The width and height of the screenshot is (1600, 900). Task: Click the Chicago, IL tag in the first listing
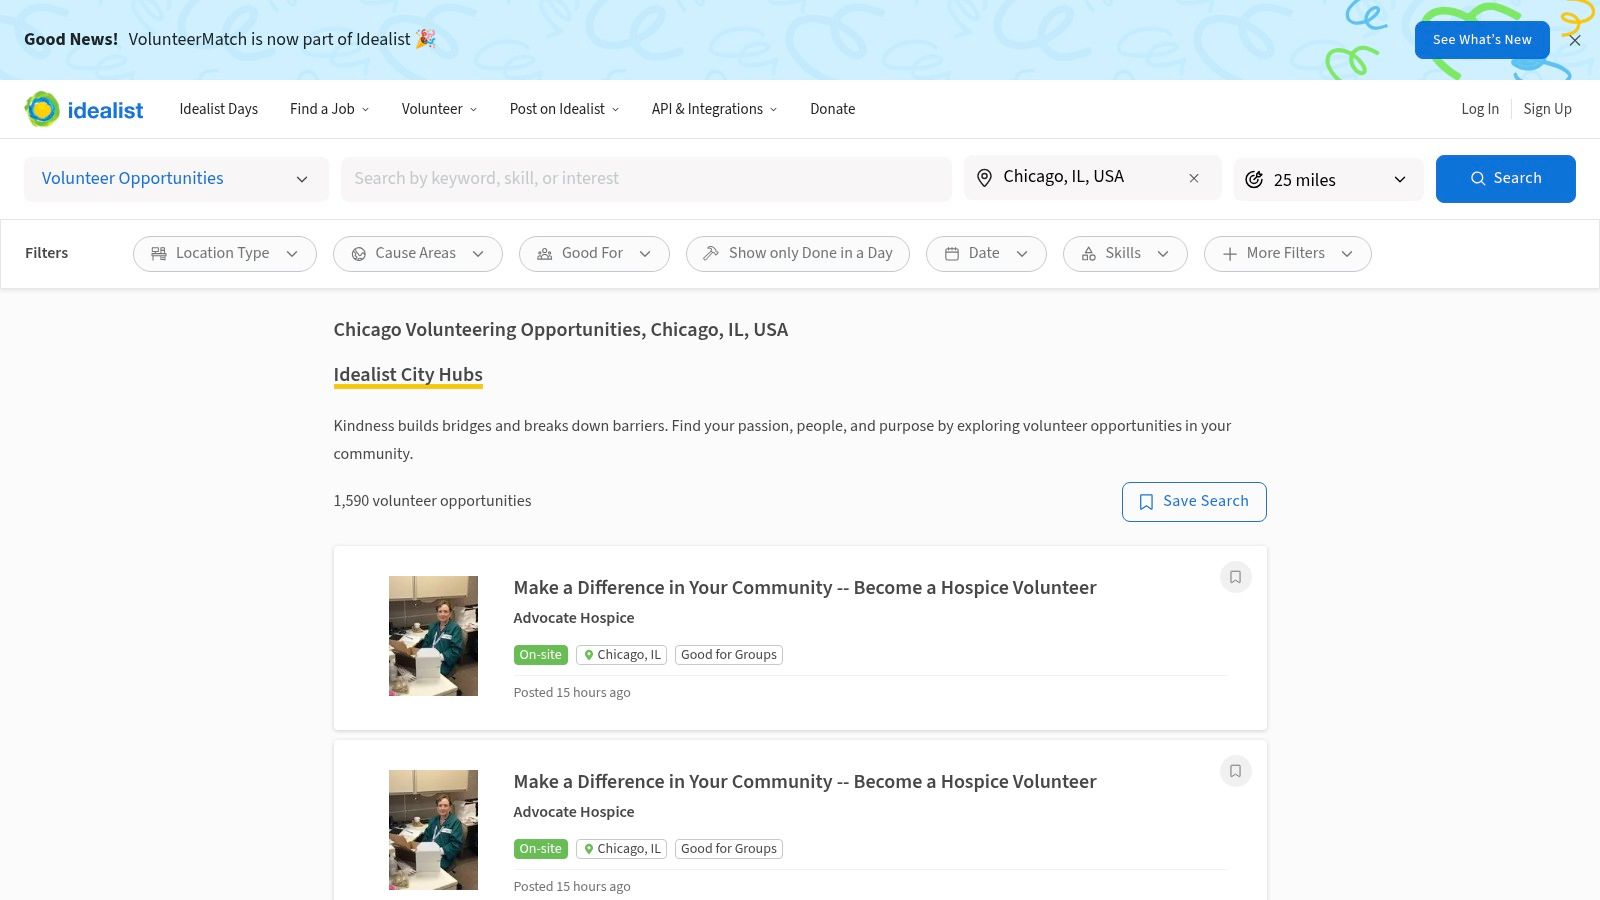click(x=622, y=655)
